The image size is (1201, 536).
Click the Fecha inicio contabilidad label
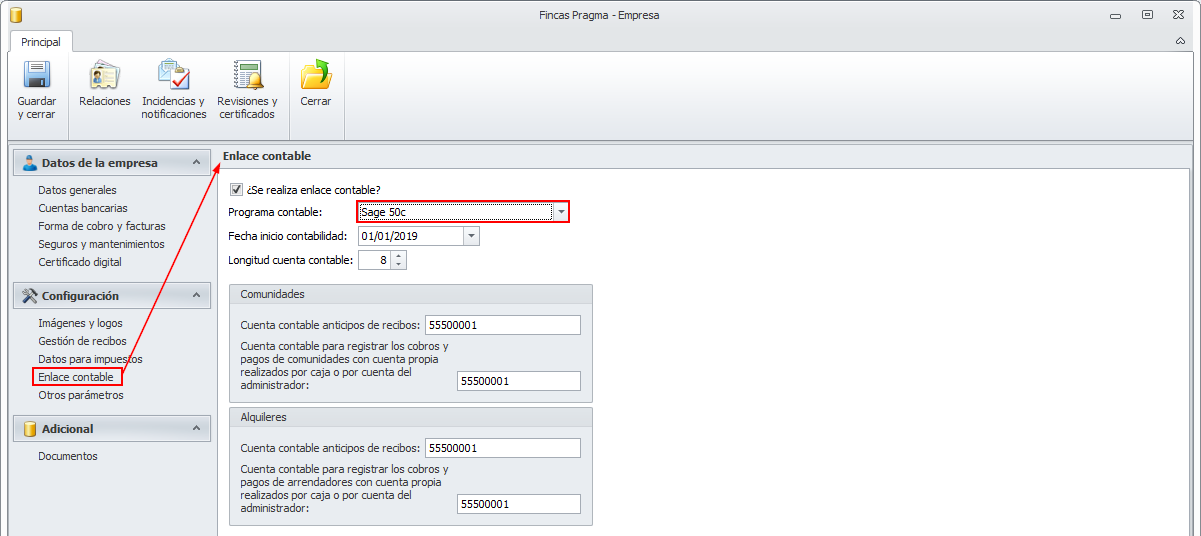(288, 236)
